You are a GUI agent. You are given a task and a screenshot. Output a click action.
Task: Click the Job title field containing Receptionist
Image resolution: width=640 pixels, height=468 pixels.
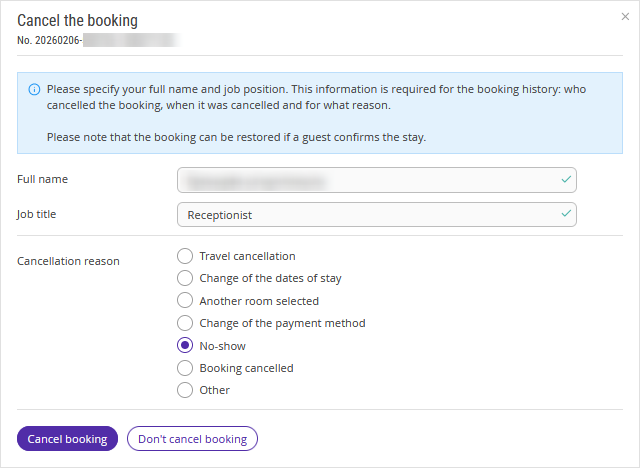pyautogui.click(x=377, y=215)
